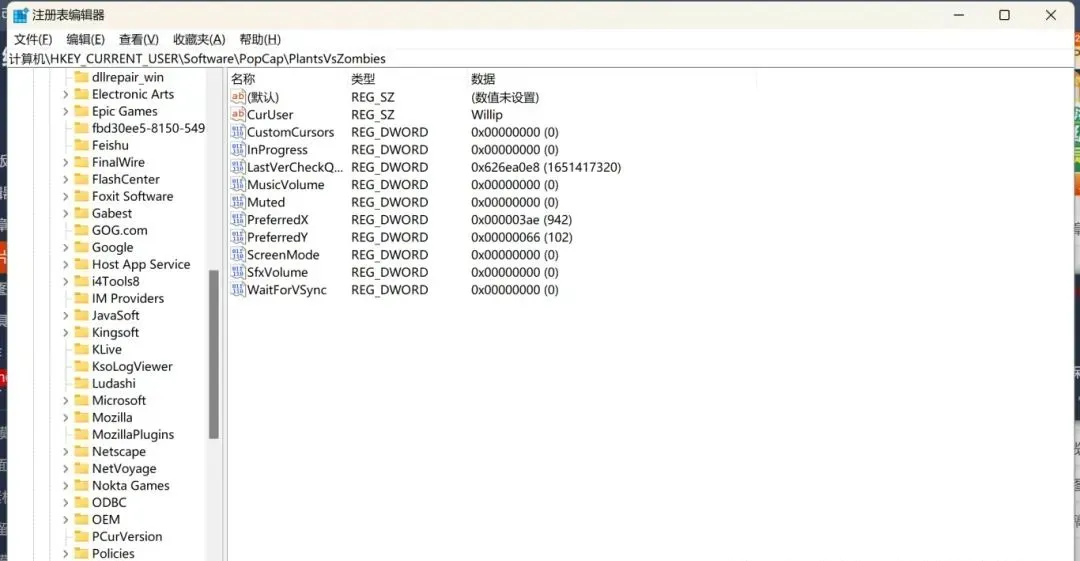Click the Muted DWORD icon

238,202
